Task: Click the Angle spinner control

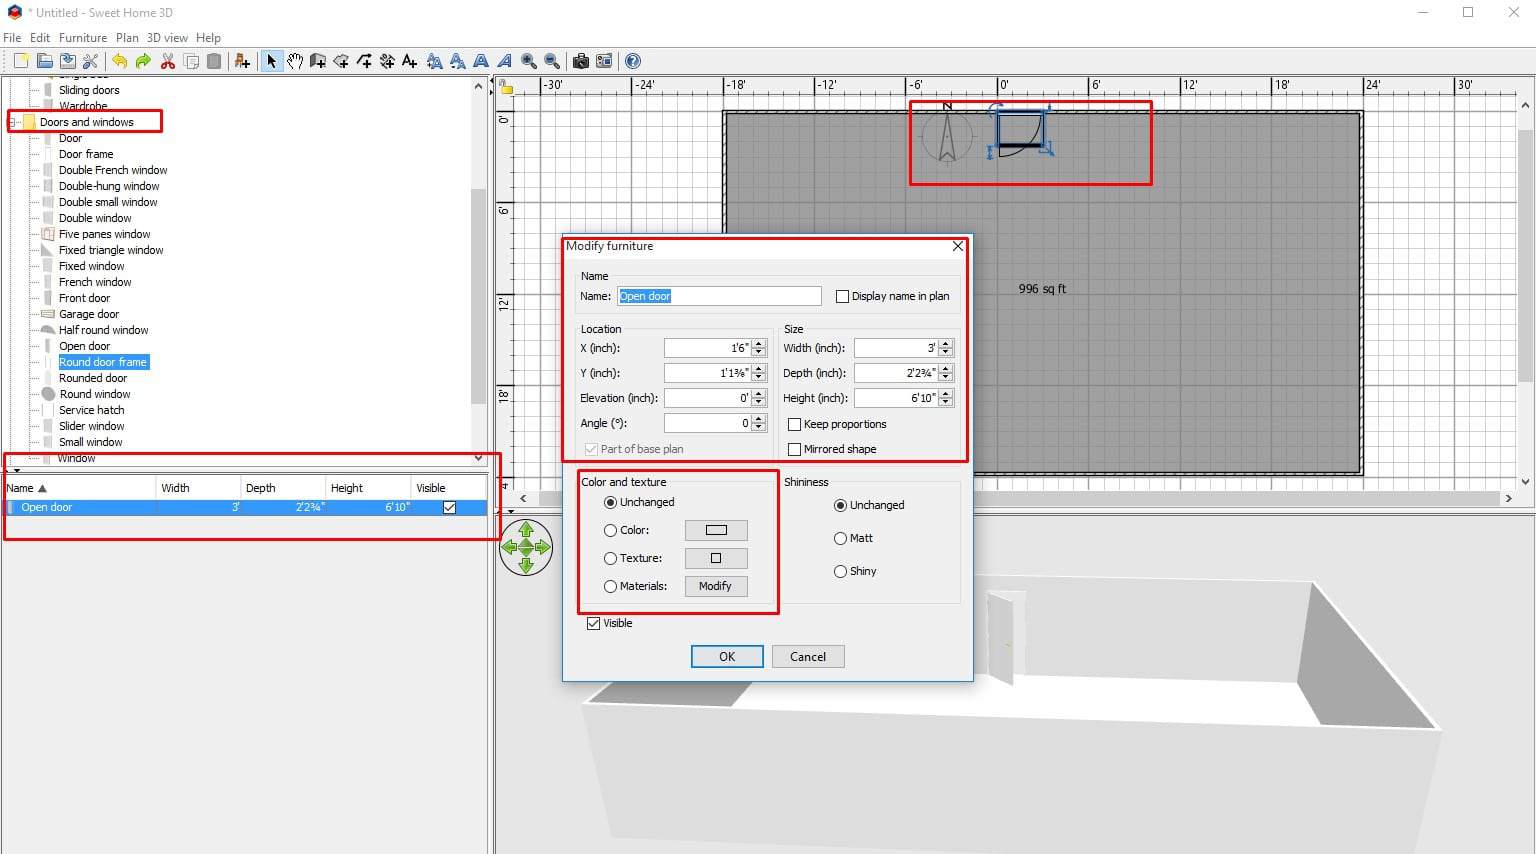Action: 759,423
